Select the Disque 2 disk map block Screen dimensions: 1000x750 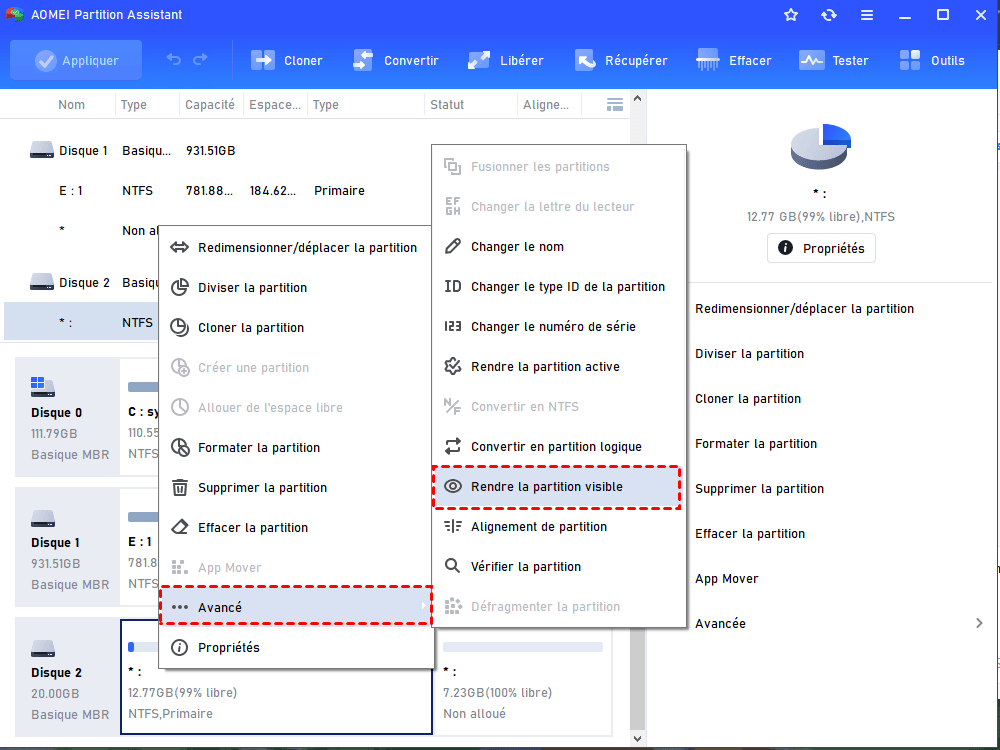point(68,677)
